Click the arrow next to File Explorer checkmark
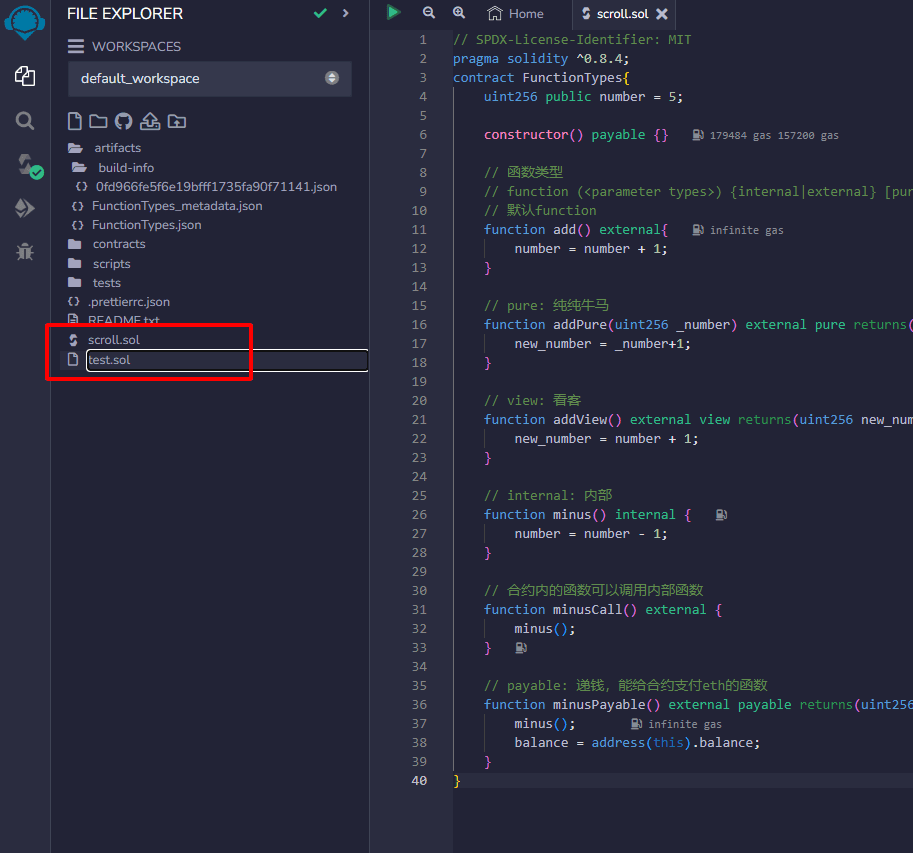The width and height of the screenshot is (913, 853). tap(345, 13)
